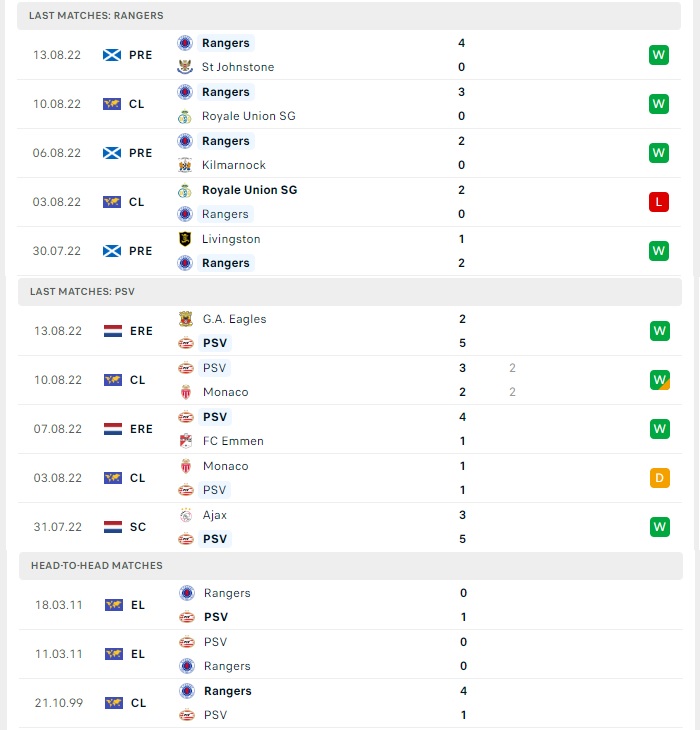
Task: Click the CL competition label on 03.08.22 Rangers match
Action: pos(136,202)
